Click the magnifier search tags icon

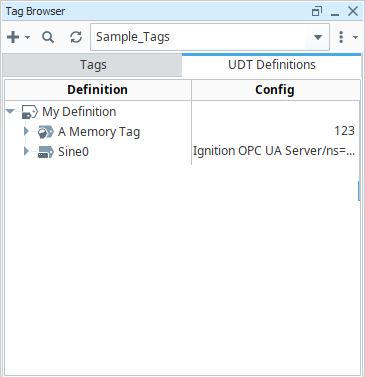[x=48, y=37]
